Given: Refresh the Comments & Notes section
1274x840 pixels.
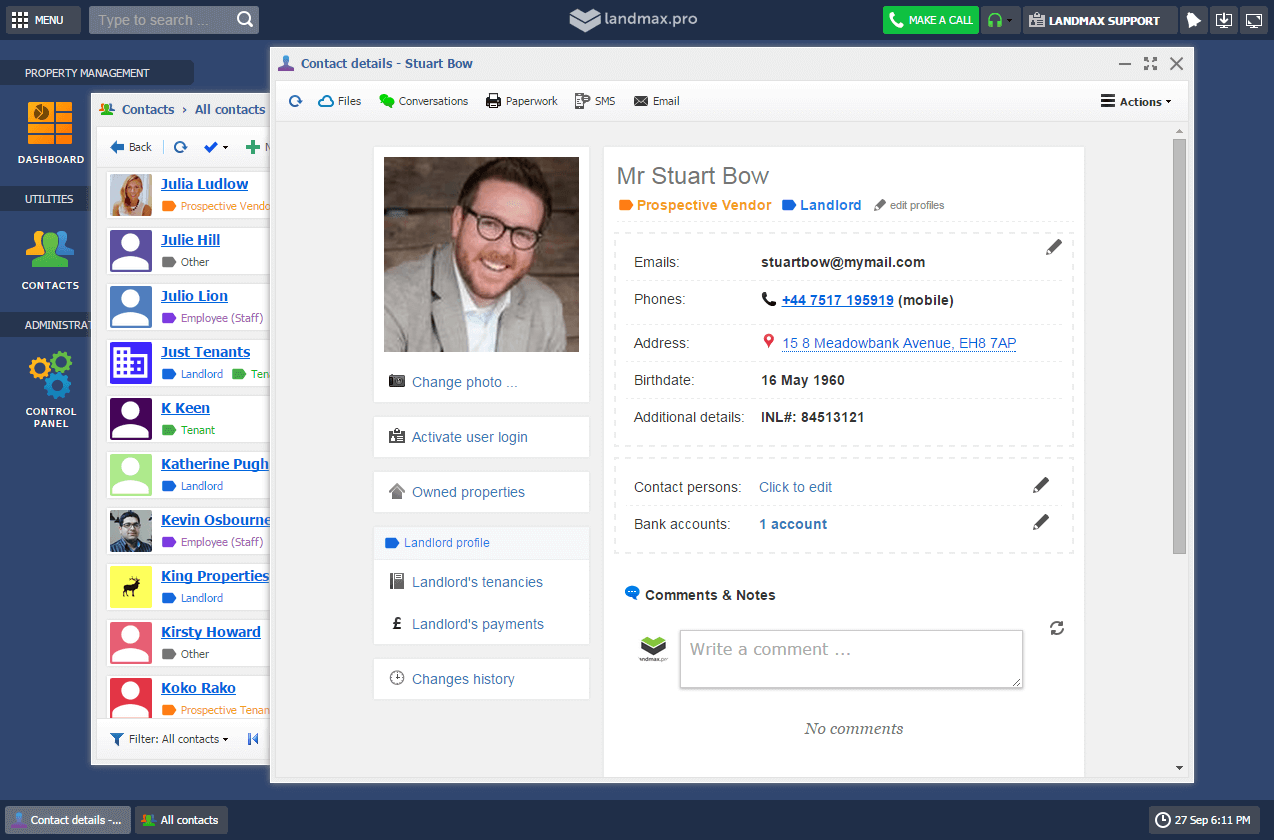Looking at the screenshot, I should pyautogui.click(x=1057, y=628).
